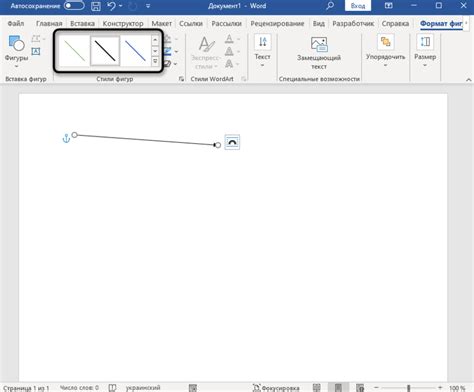The height and width of the screenshot is (392, 474).
Task: Click the украинский language indicator
Action: click(x=143, y=388)
